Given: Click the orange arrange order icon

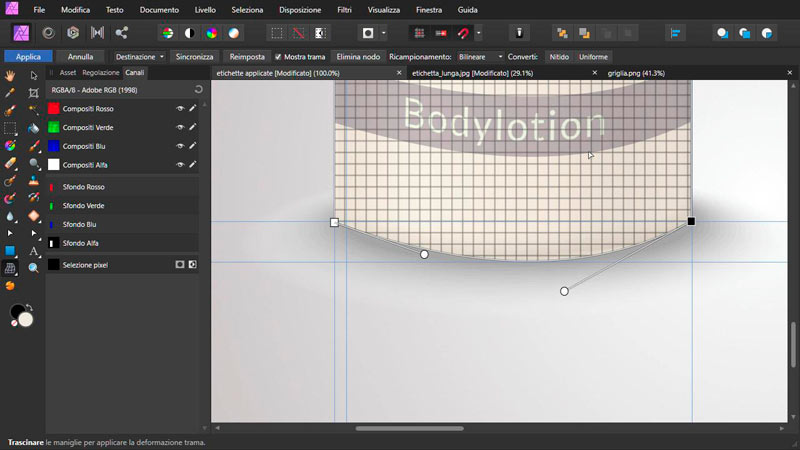Looking at the screenshot, I should (x=562, y=33).
